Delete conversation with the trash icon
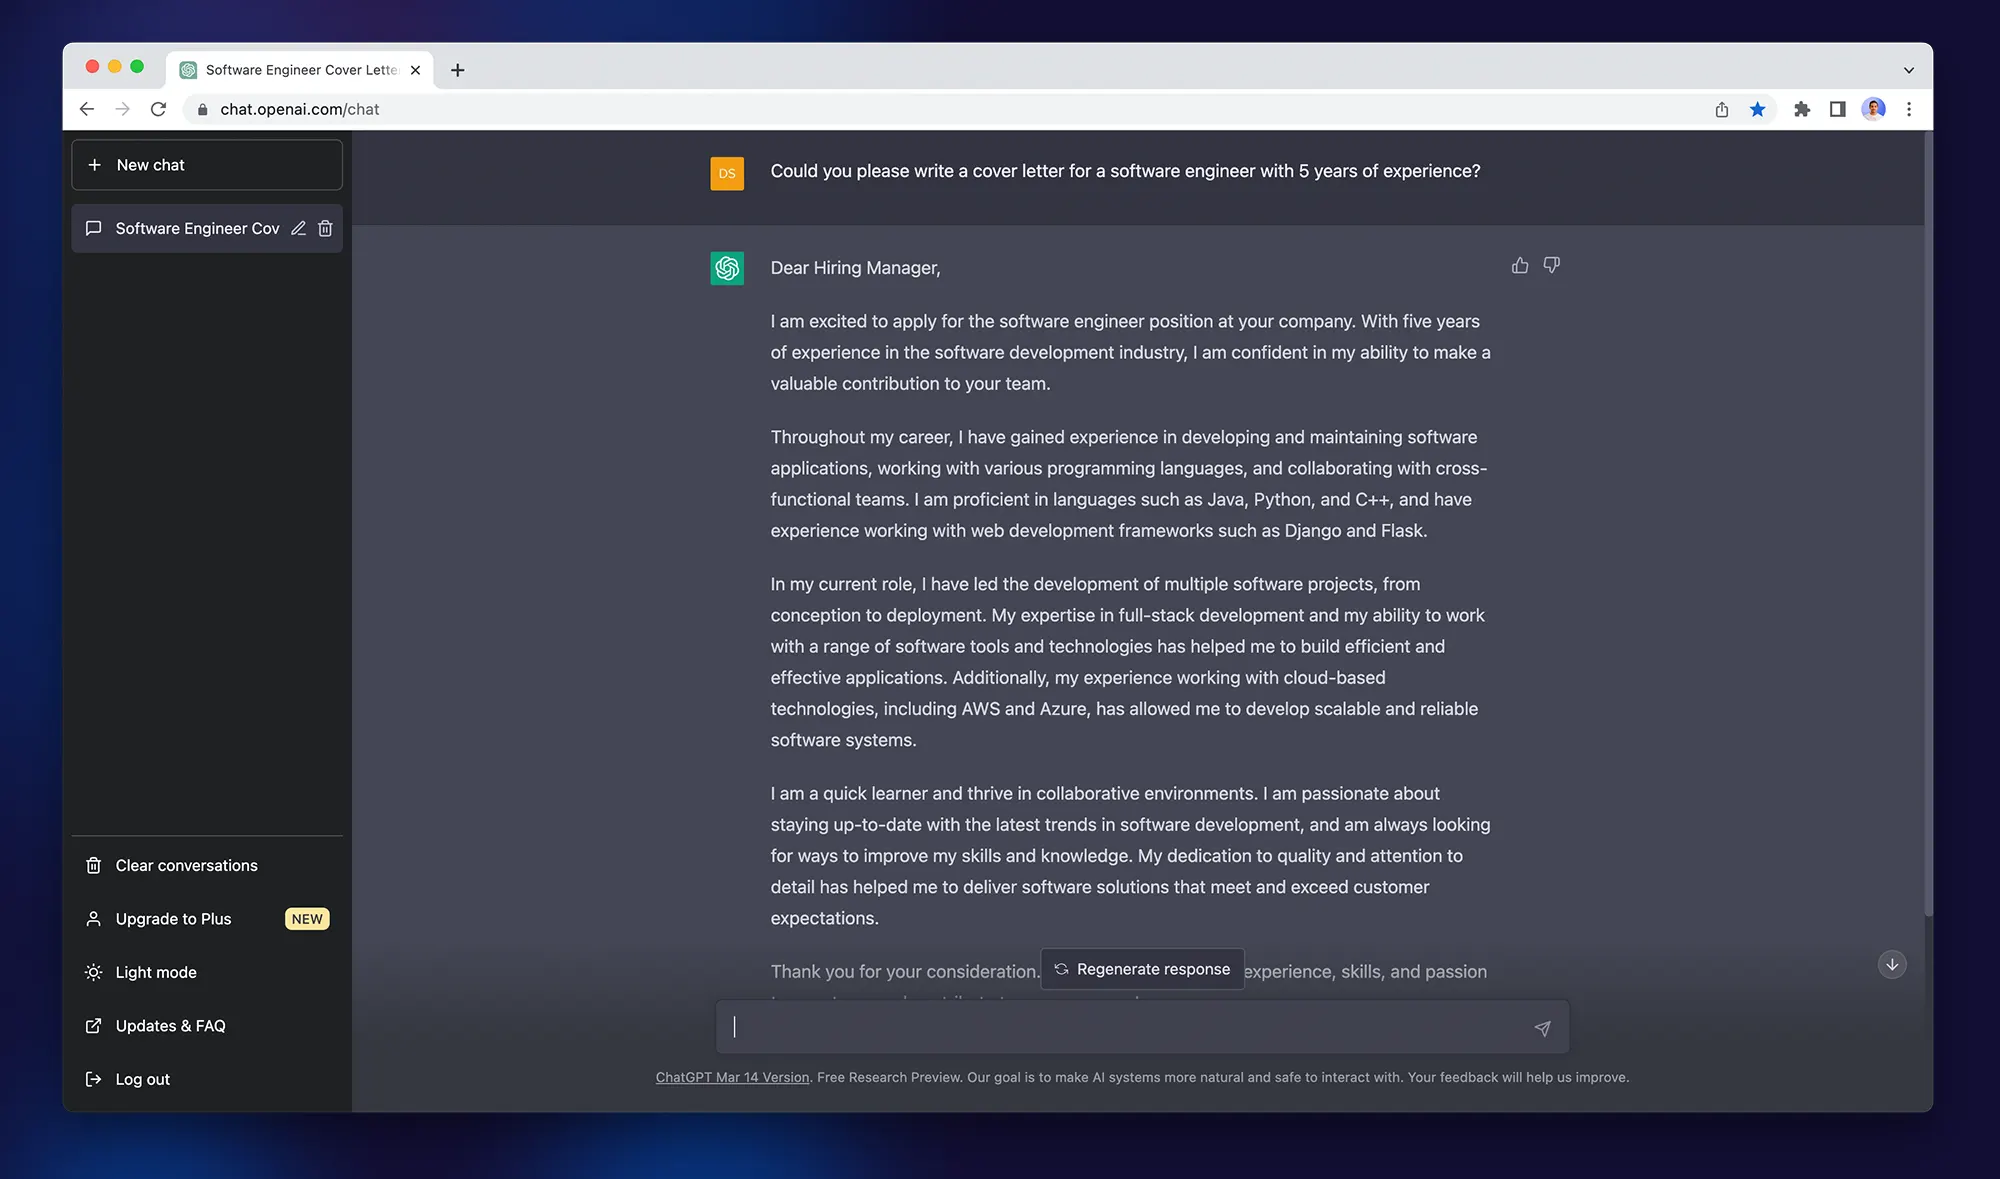The width and height of the screenshot is (2000, 1179). 325,229
